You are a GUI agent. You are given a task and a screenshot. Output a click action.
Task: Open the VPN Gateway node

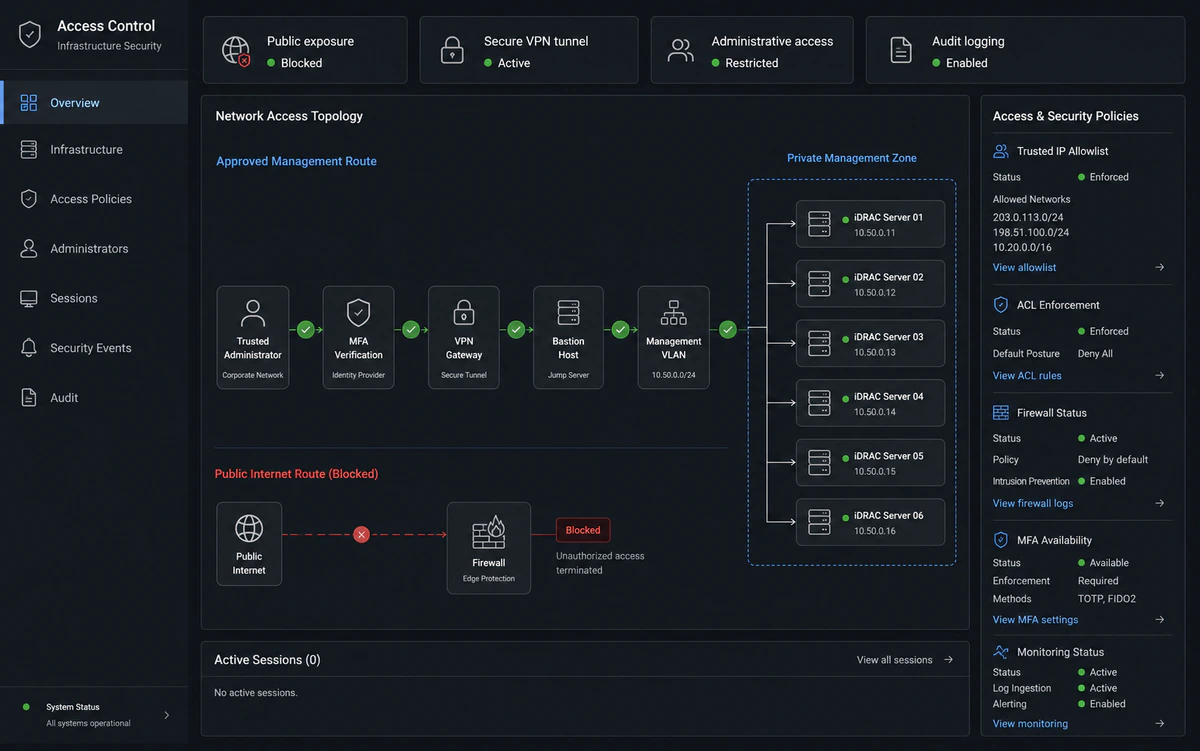click(x=464, y=337)
